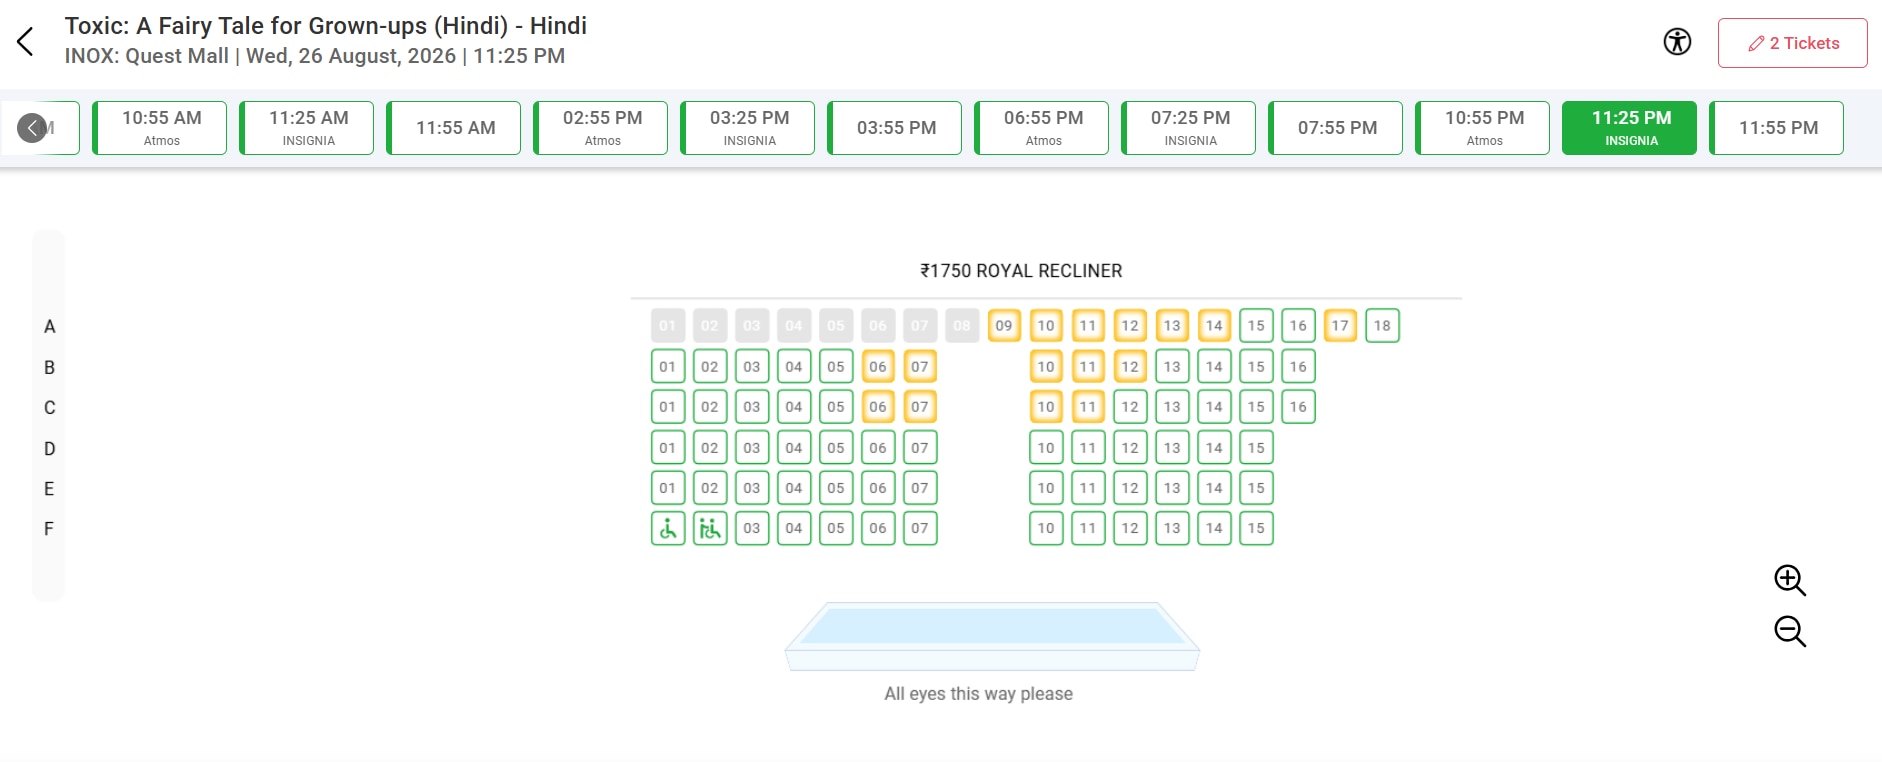Zoom in on the seat layout

tap(1789, 580)
